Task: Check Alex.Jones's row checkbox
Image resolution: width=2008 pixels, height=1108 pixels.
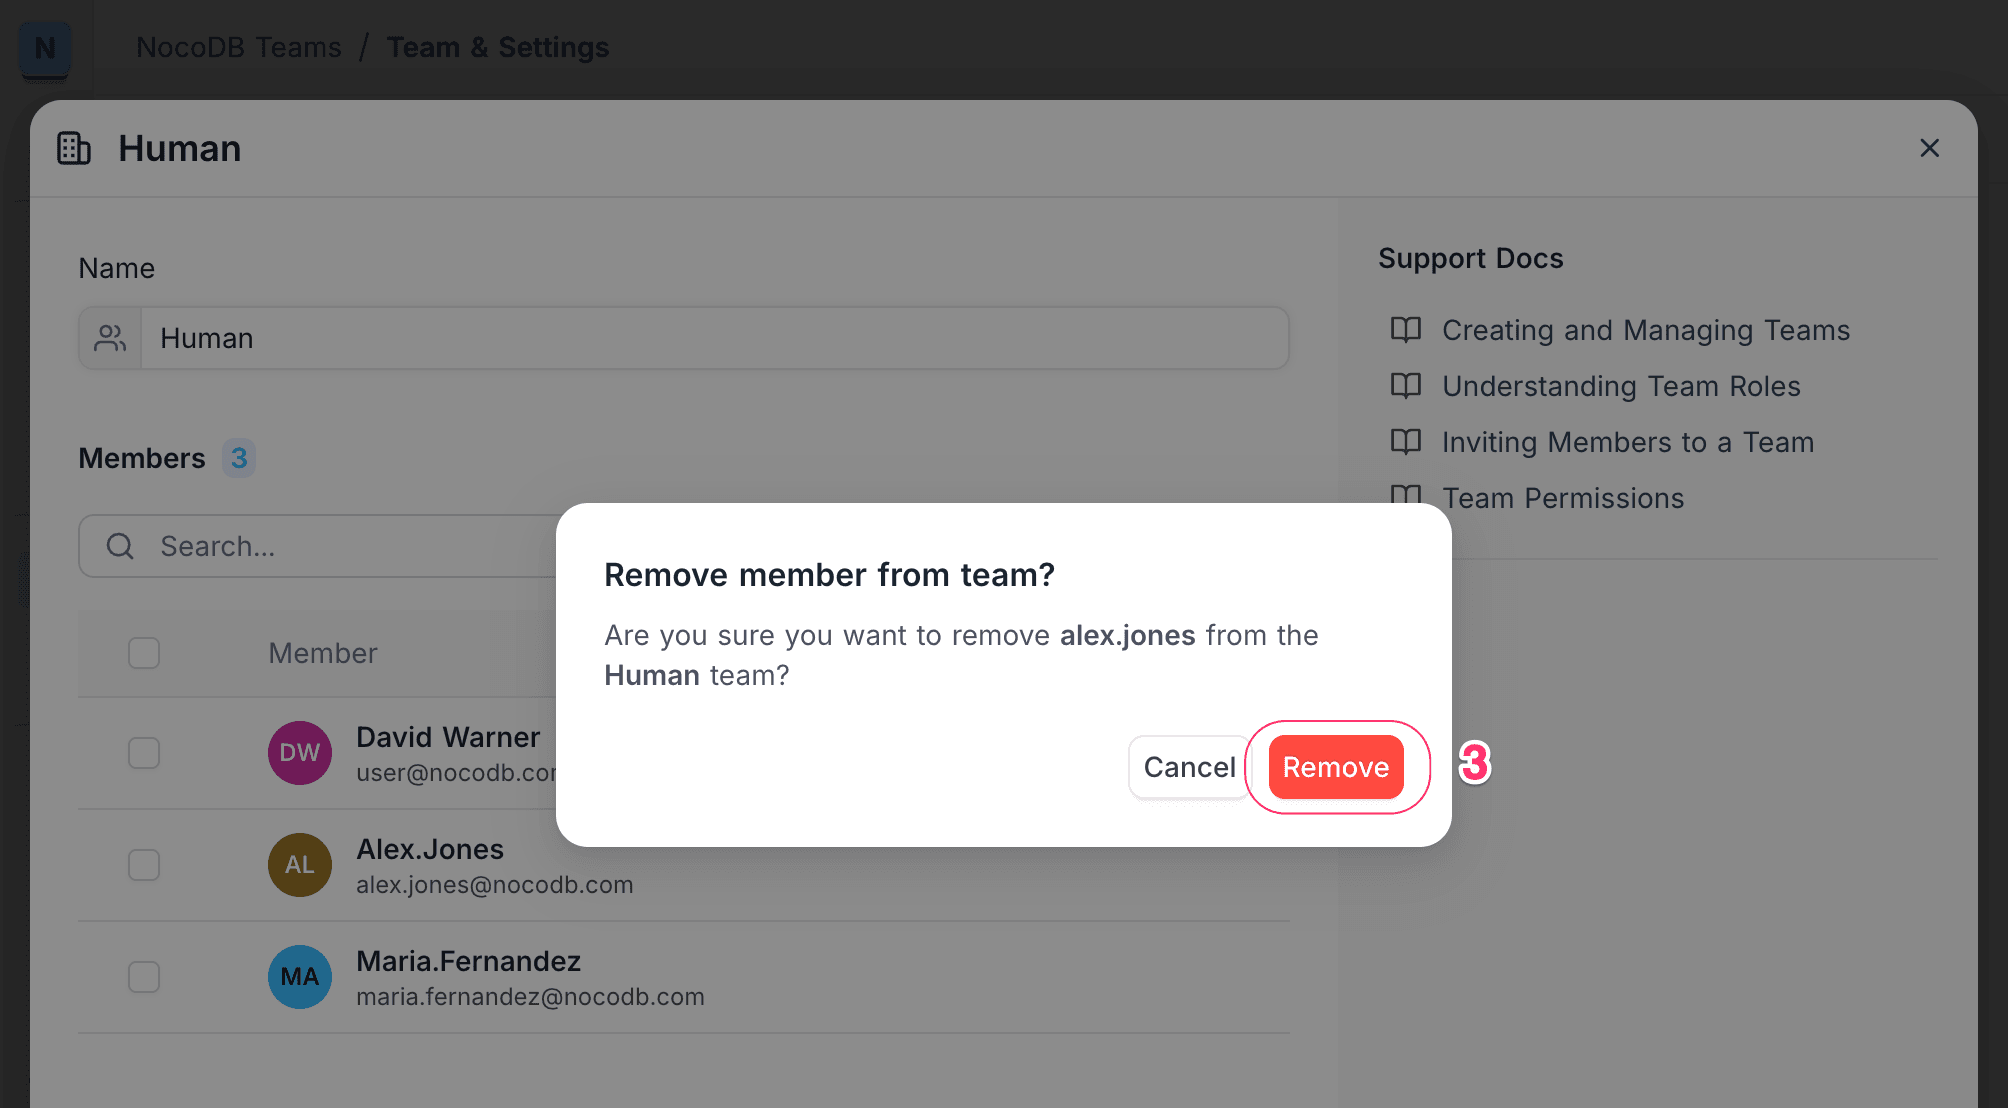Action: [x=143, y=865]
